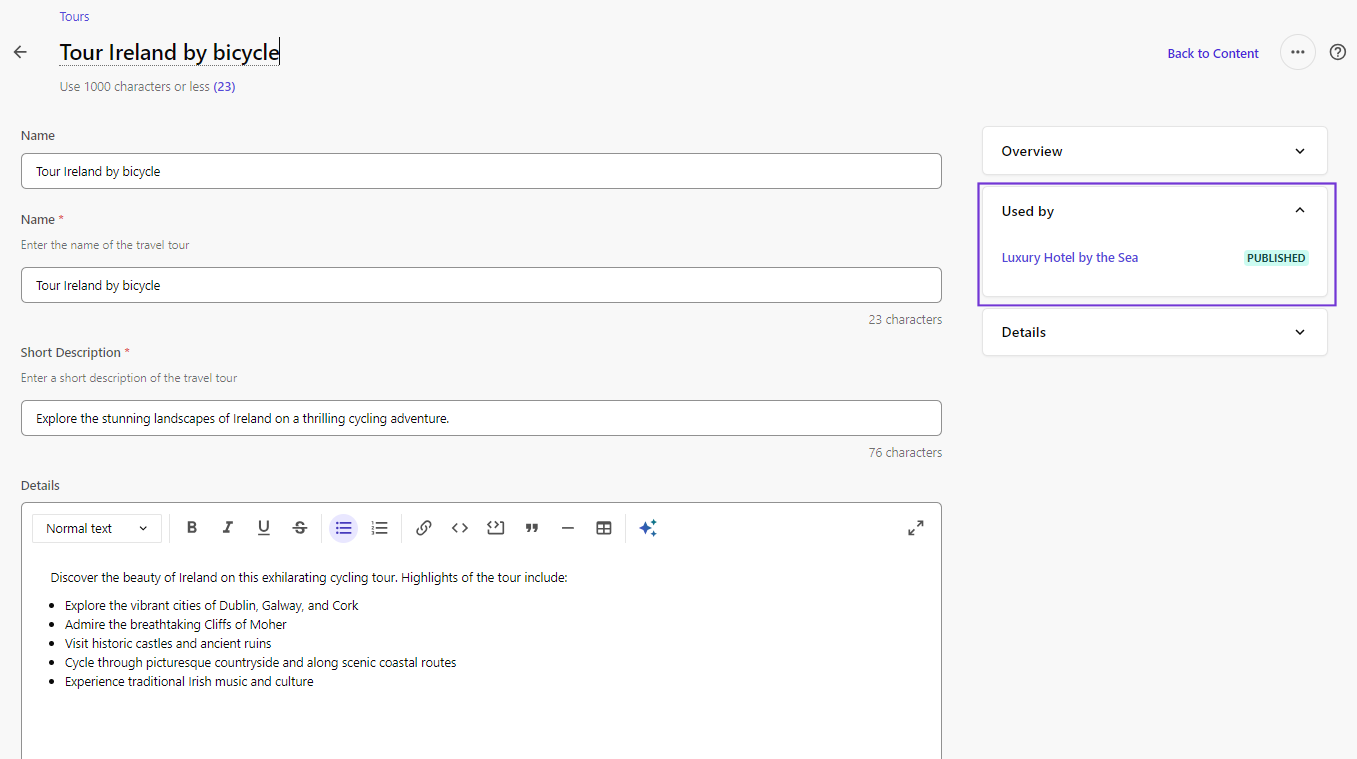This screenshot has width=1357, height=759.
Task: Click the '23 characters' counter text
Action: (x=905, y=319)
